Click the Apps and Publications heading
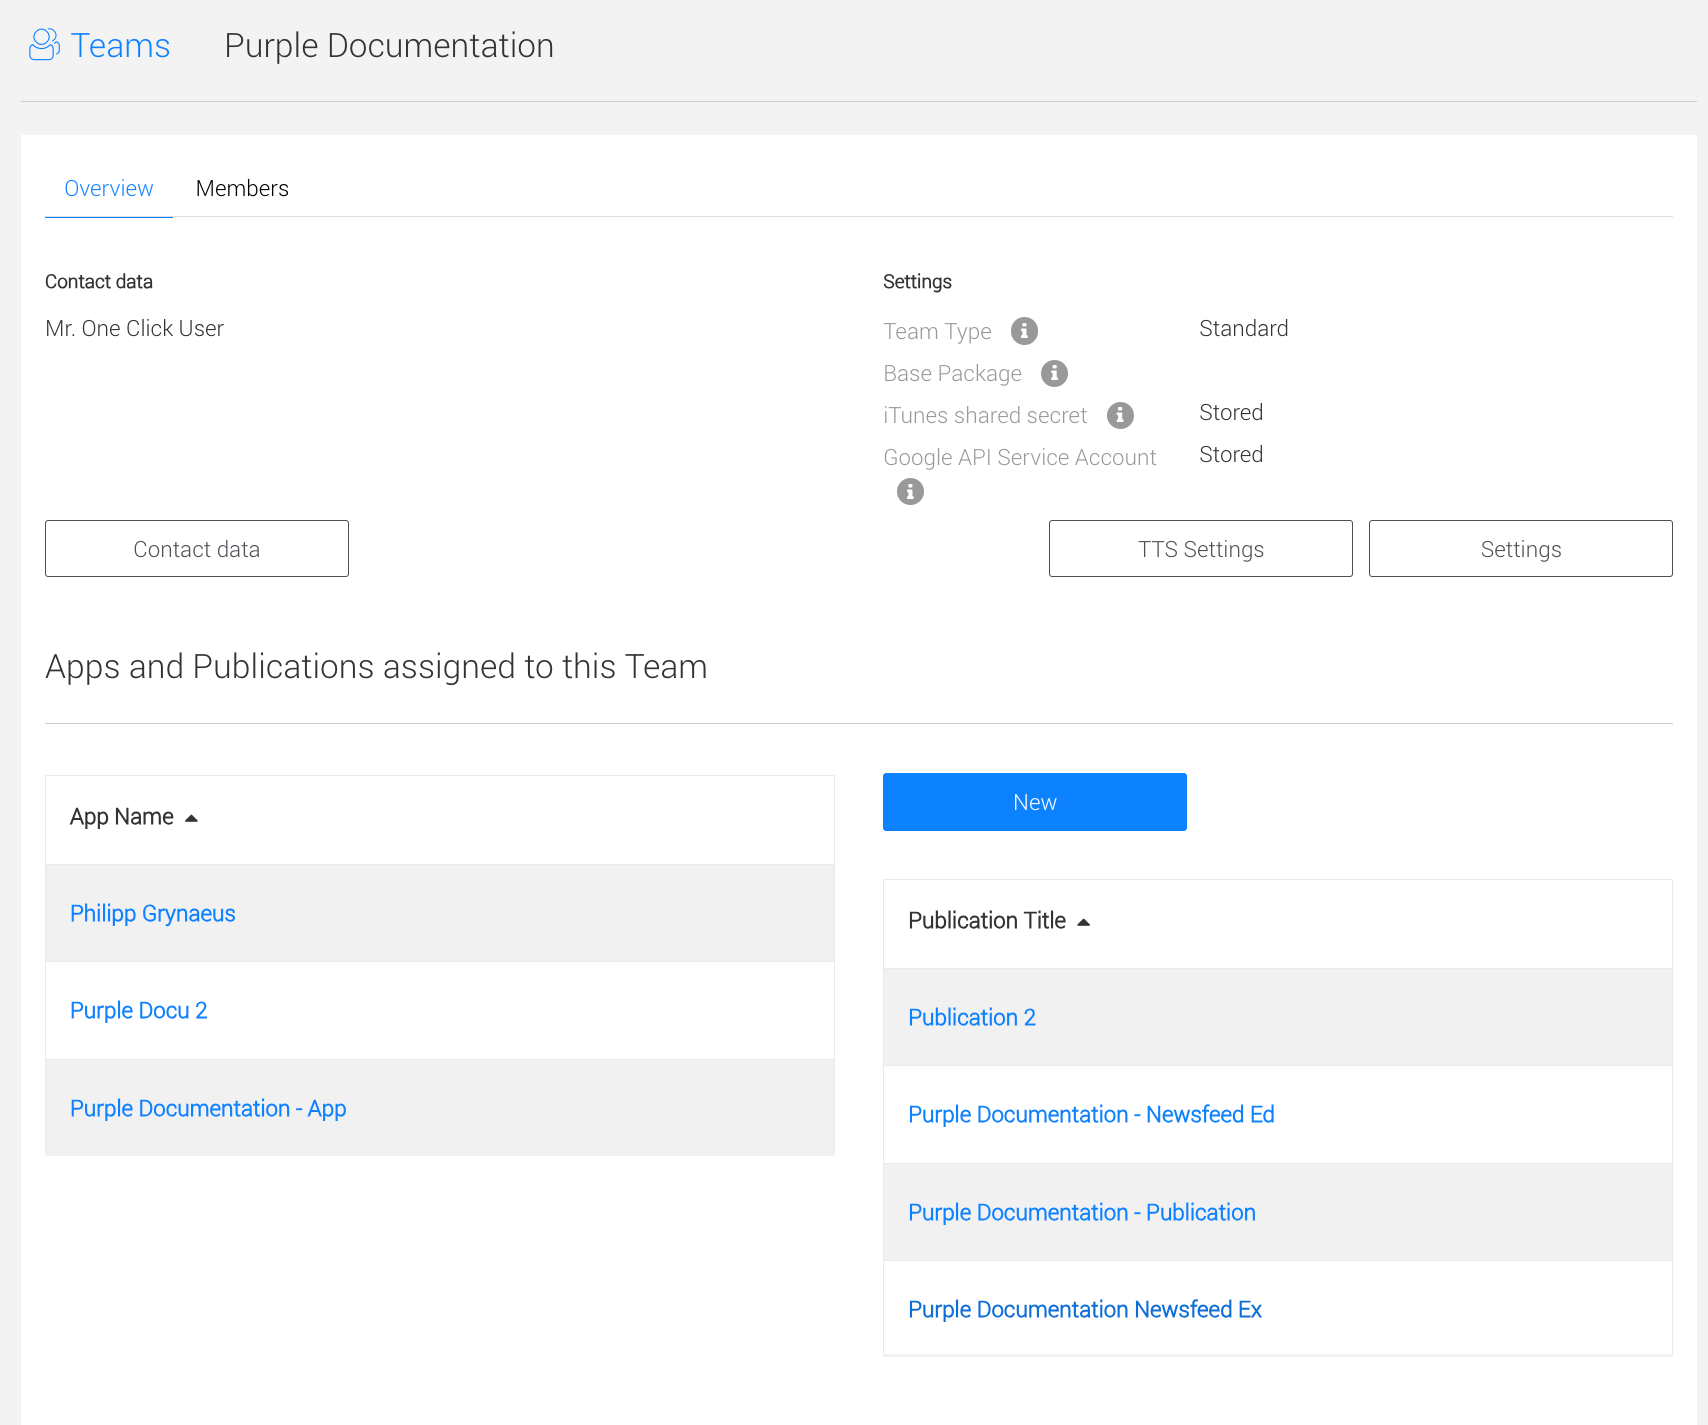This screenshot has width=1708, height=1425. [376, 666]
